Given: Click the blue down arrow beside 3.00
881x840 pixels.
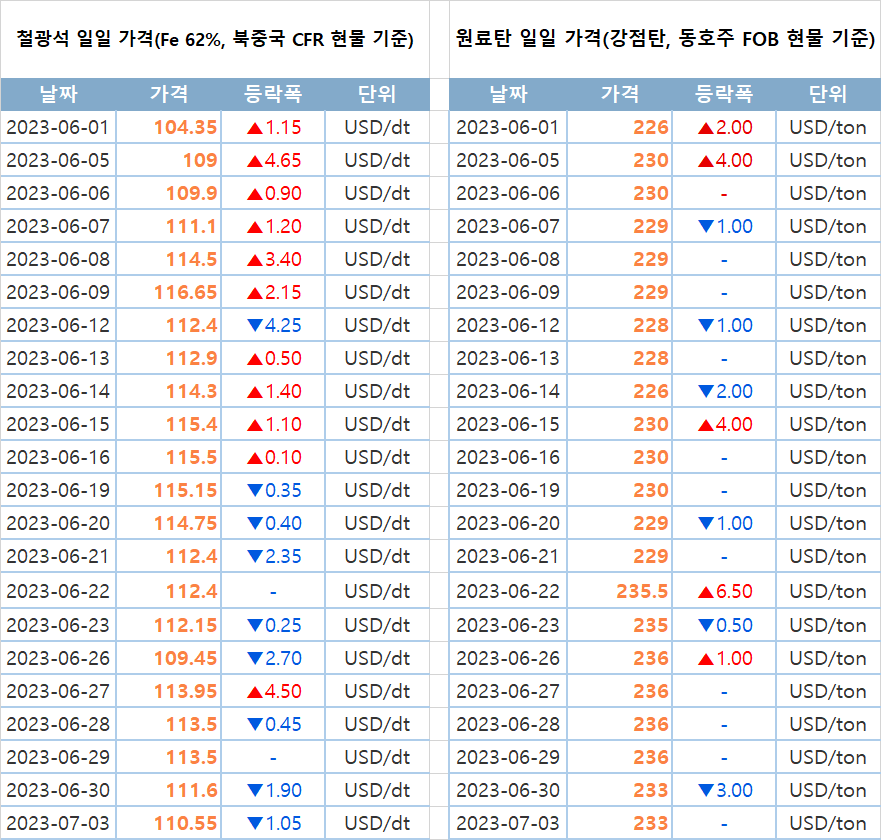Looking at the screenshot, I should click(706, 790).
